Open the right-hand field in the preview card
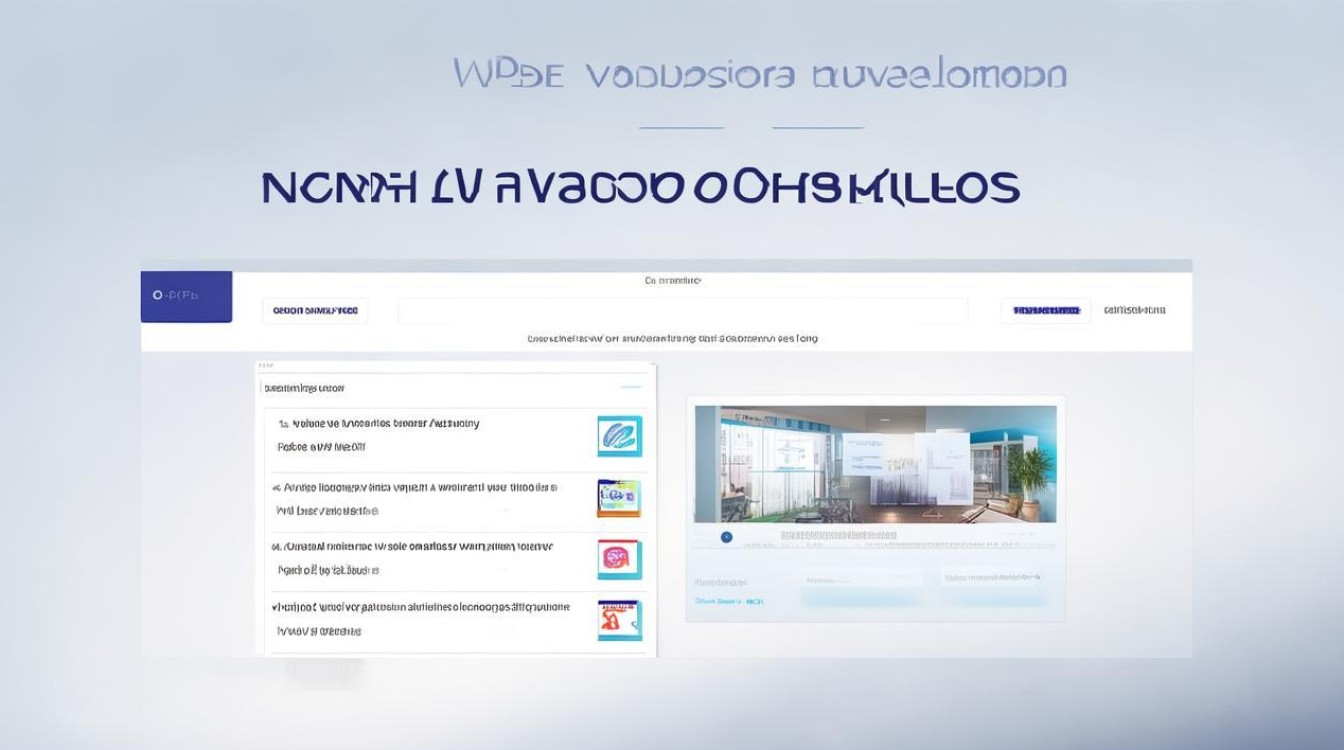Viewport: 1344px width, 750px height. (995, 578)
